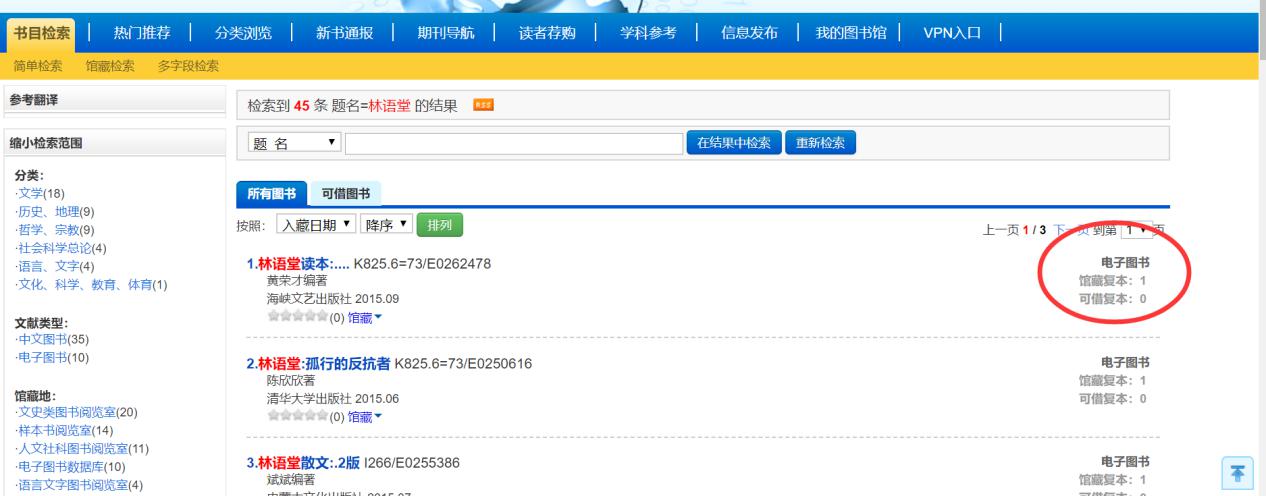
Task: Click the 在结果中检索 button
Action: point(733,143)
